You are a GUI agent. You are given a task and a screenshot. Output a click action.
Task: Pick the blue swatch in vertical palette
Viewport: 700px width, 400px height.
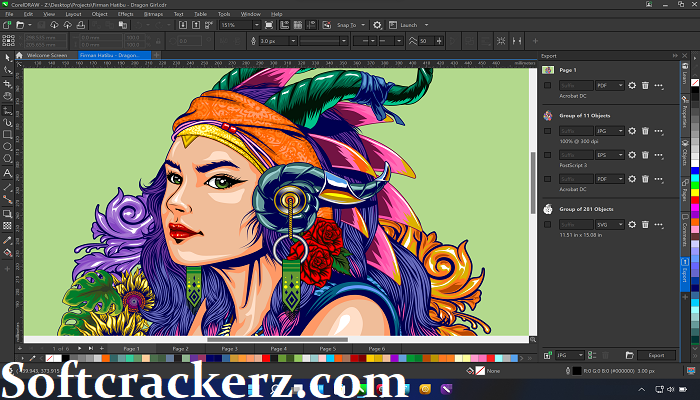click(695, 171)
